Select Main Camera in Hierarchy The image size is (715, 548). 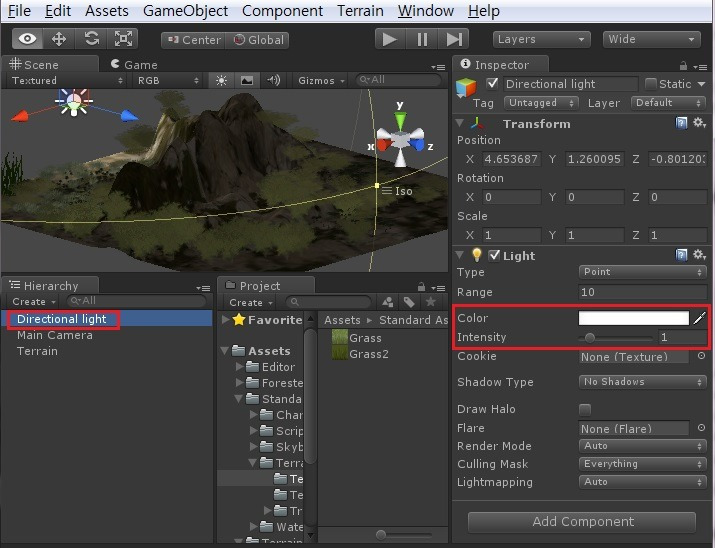pos(55,335)
